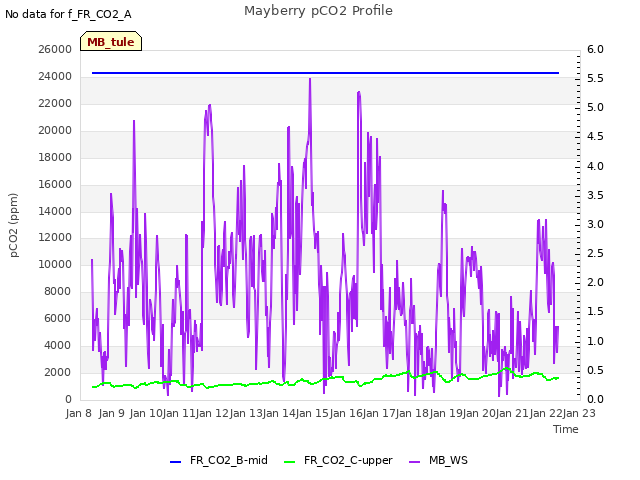Image resolution: width=640 pixels, height=480 pixels.
Task: Click 'No data for f_FR_CO2_A' message
Action: tap(68, 14)
